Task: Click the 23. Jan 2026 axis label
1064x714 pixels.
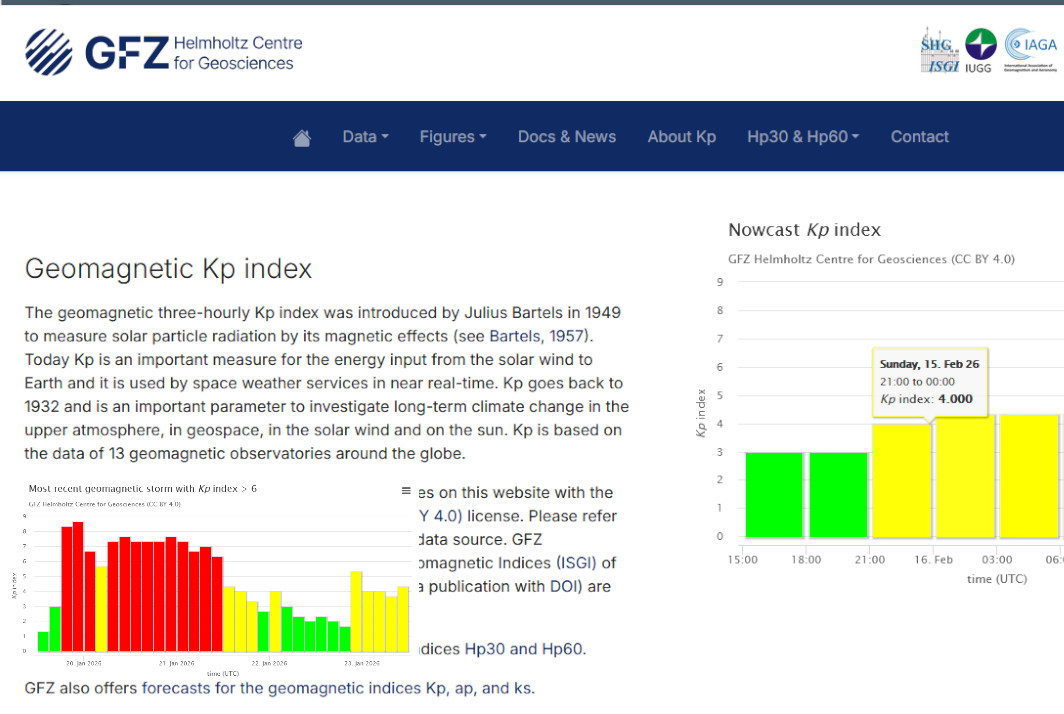Action: point(362,663)
